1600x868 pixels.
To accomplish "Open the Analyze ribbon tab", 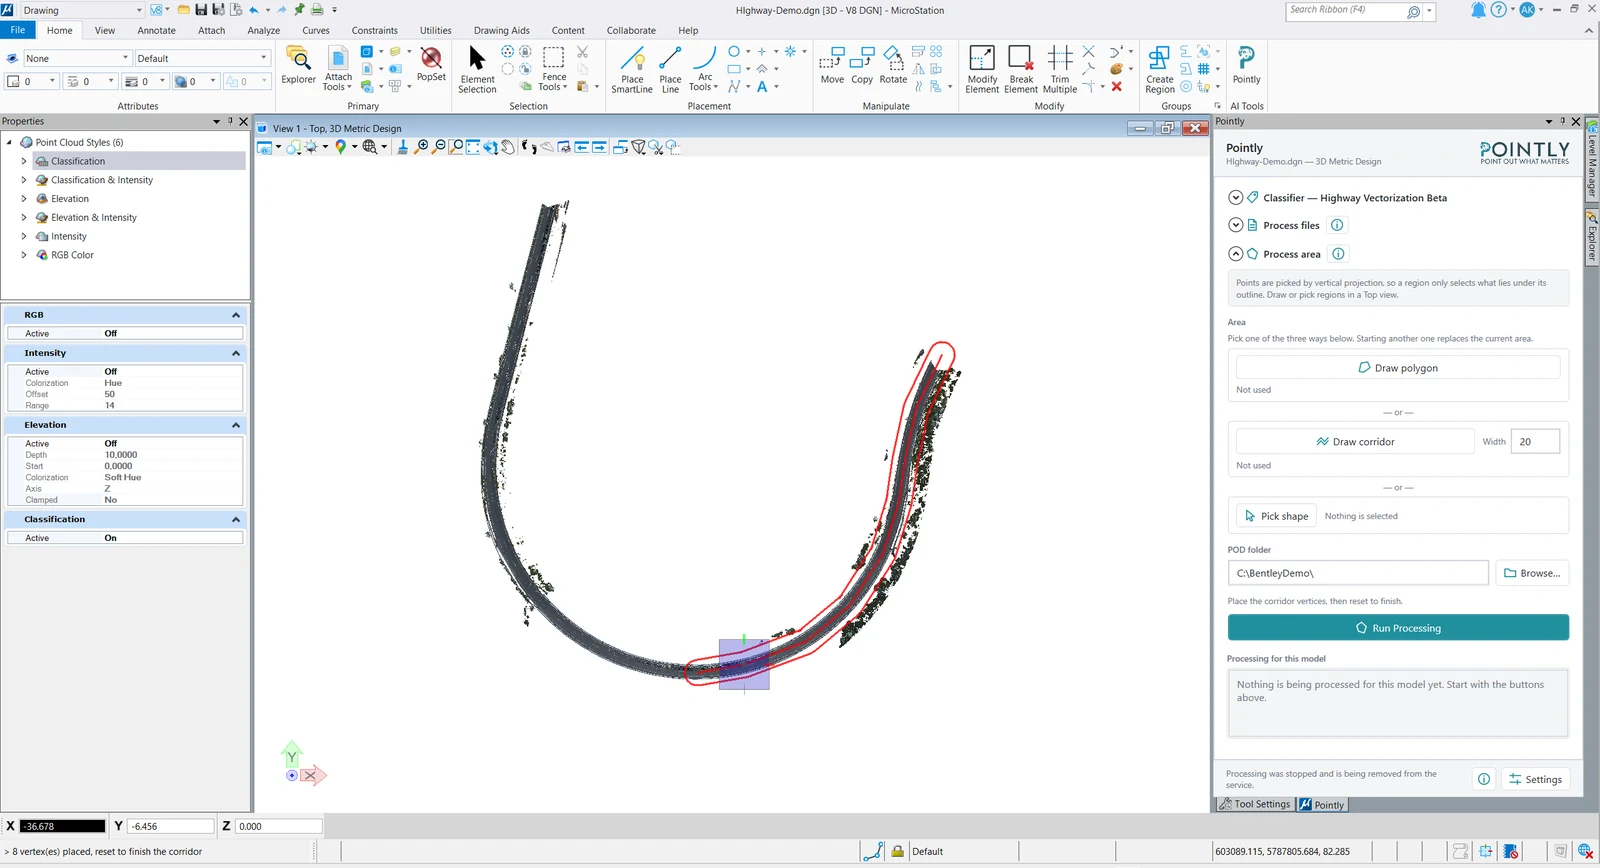I will tap(264, 30).
